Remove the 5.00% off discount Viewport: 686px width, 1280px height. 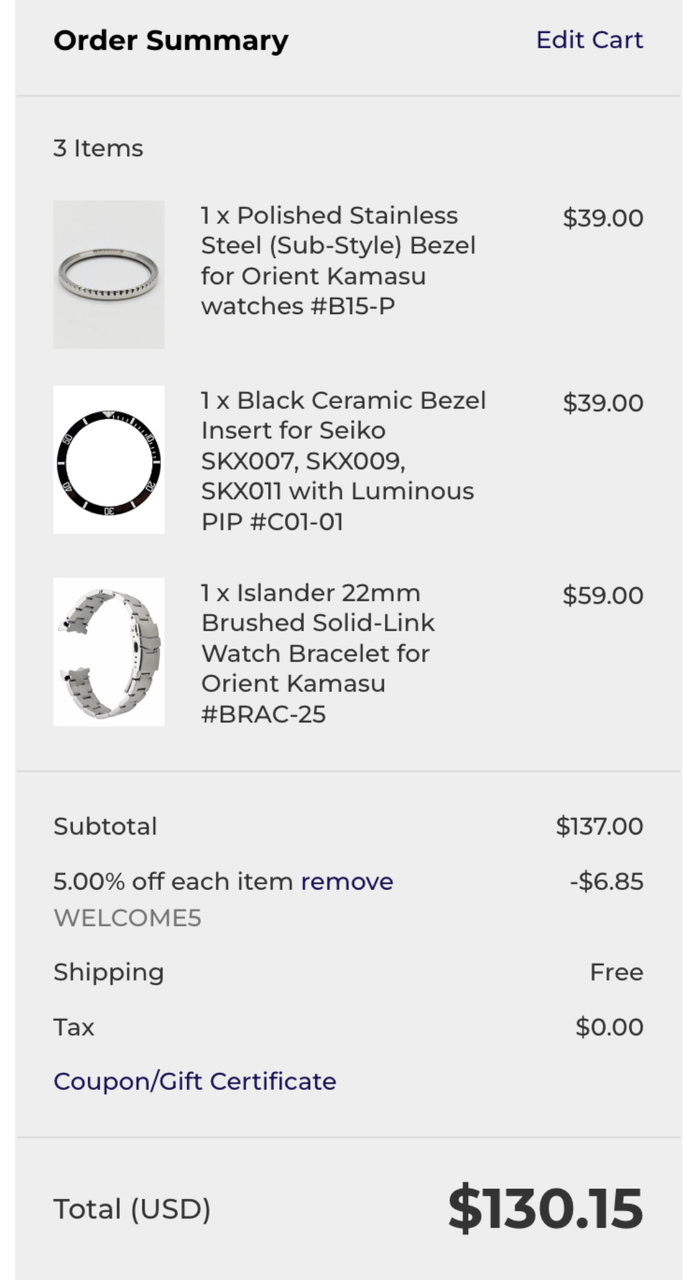pos(347,881)
